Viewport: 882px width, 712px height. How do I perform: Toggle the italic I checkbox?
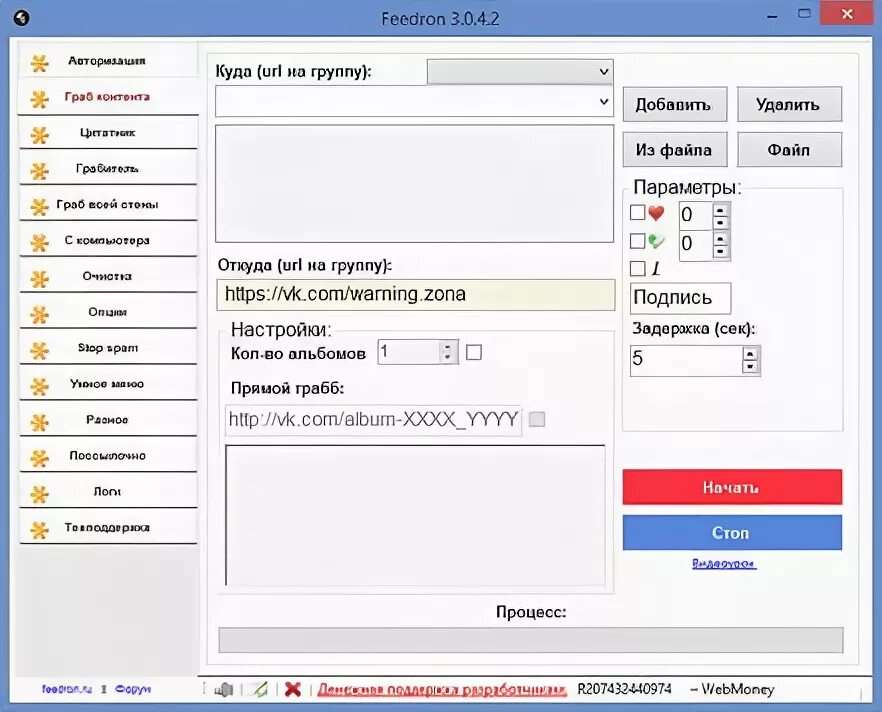637,268
